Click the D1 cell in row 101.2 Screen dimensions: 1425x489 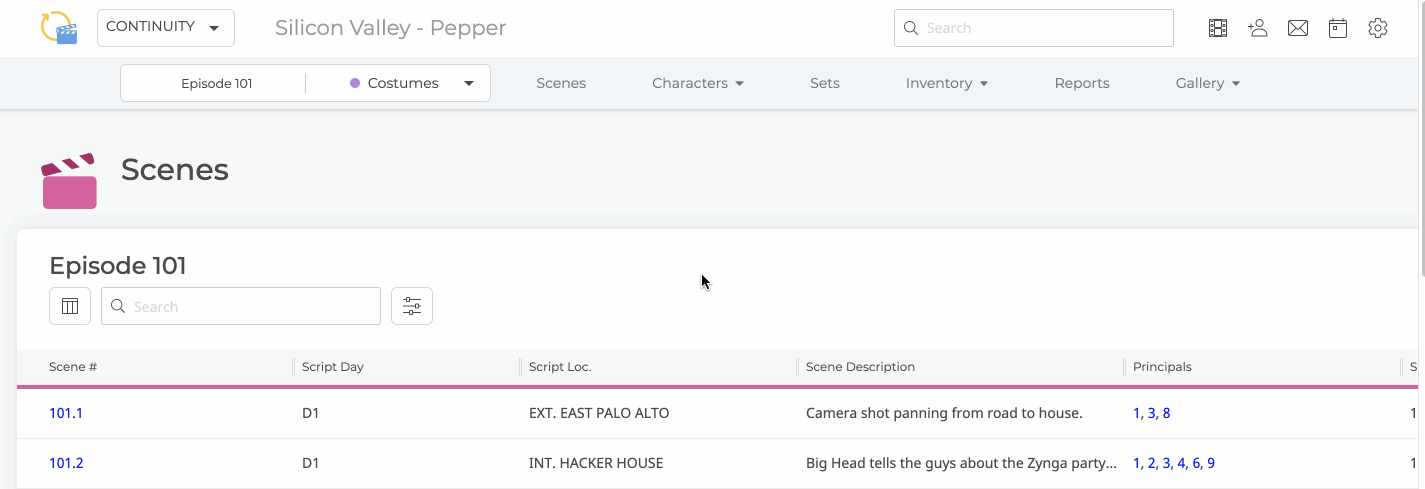pyautogui.click(x=310, y=463)
